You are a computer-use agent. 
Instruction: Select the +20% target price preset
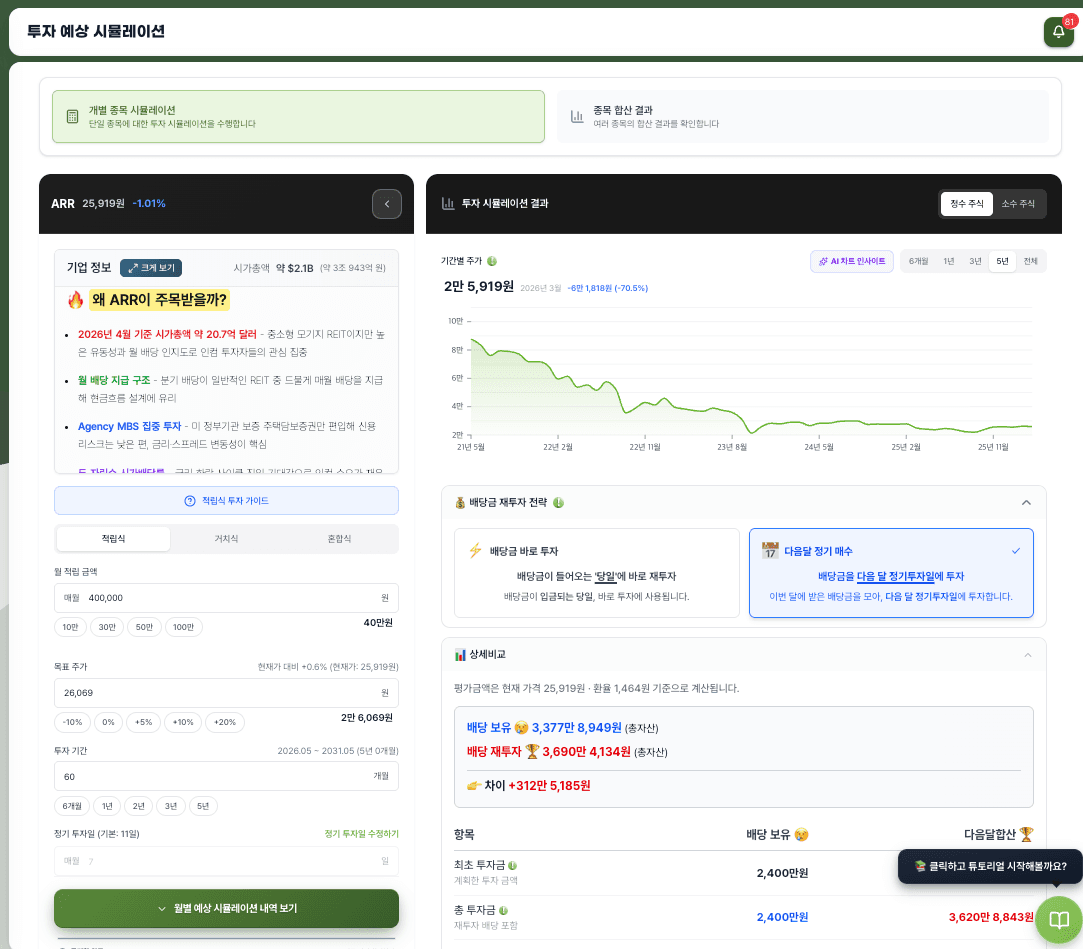coord(225,722)
